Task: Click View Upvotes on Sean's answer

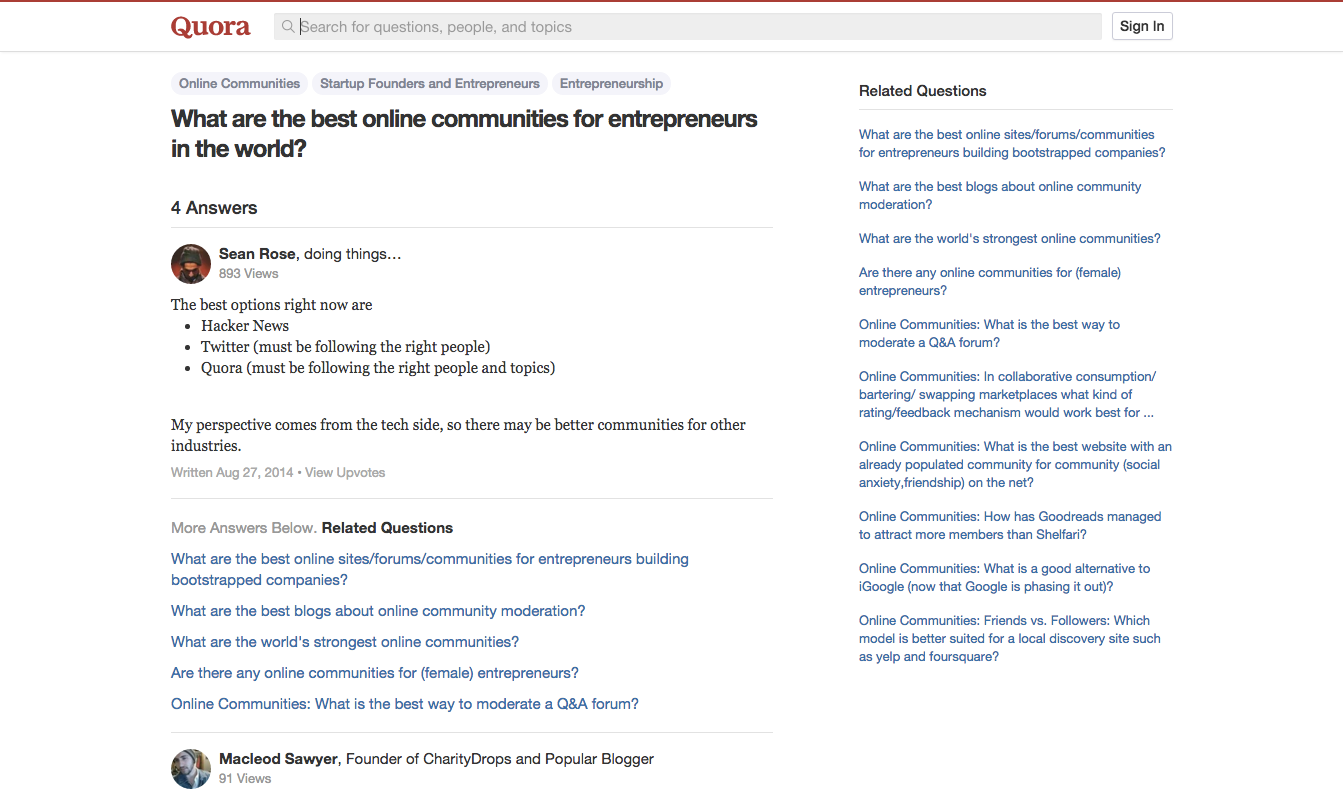Action: tap(345, 472)
